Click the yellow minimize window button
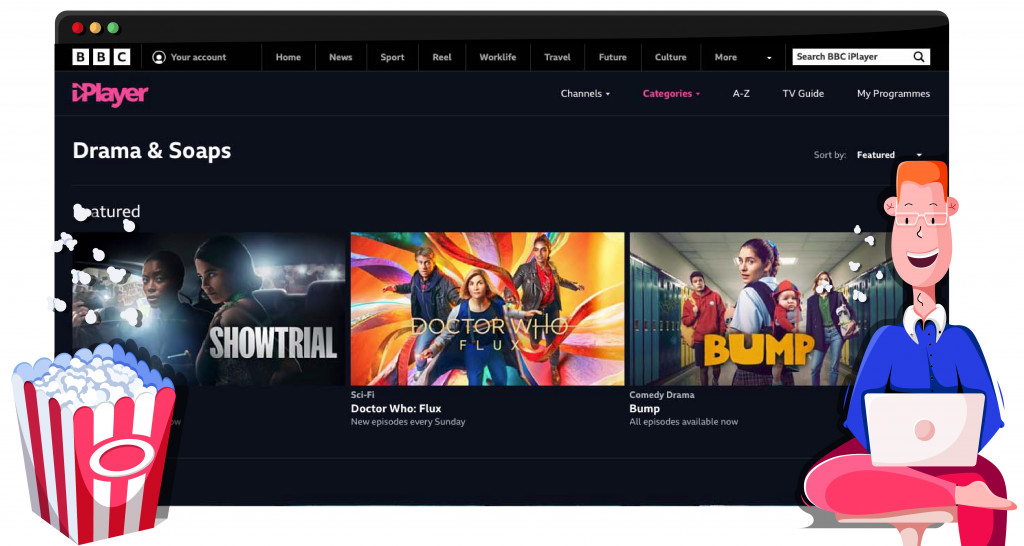The width and height of the screenshot is (1024, 546). click(95, 27)
